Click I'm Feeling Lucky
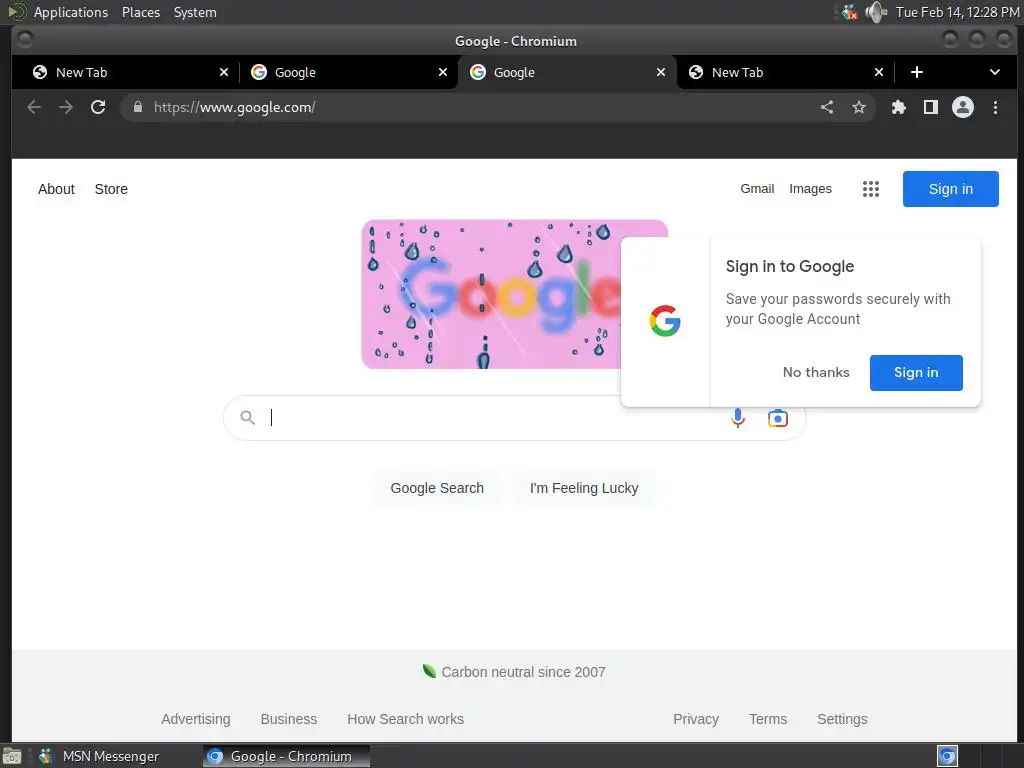The image size is (1024, 768). pos(584,488)
